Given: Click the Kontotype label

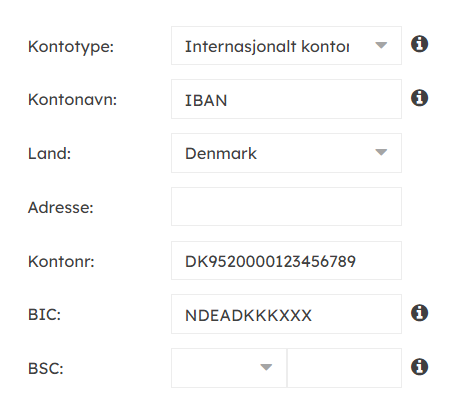Looking at the screenshot, I should (71, 46).
